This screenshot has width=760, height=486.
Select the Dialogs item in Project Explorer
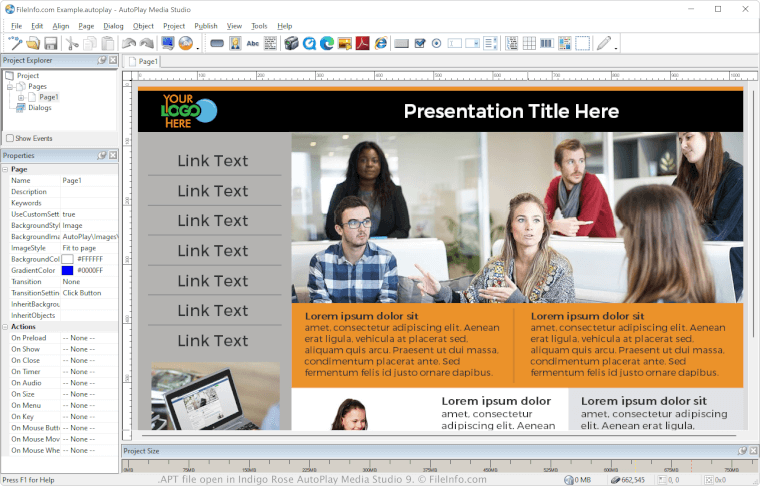(x=39, y=108)
